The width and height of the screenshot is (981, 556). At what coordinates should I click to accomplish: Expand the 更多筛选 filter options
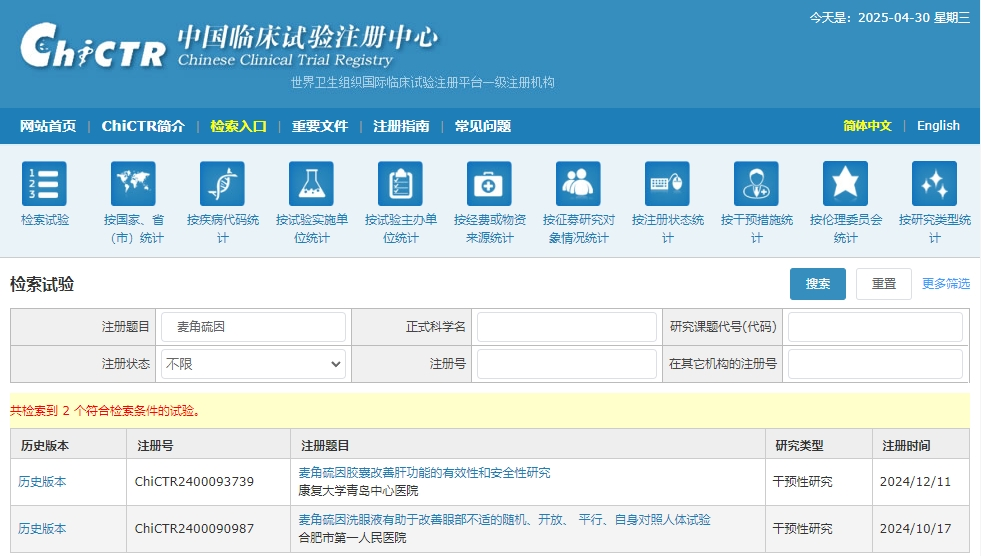click(945, 284)
